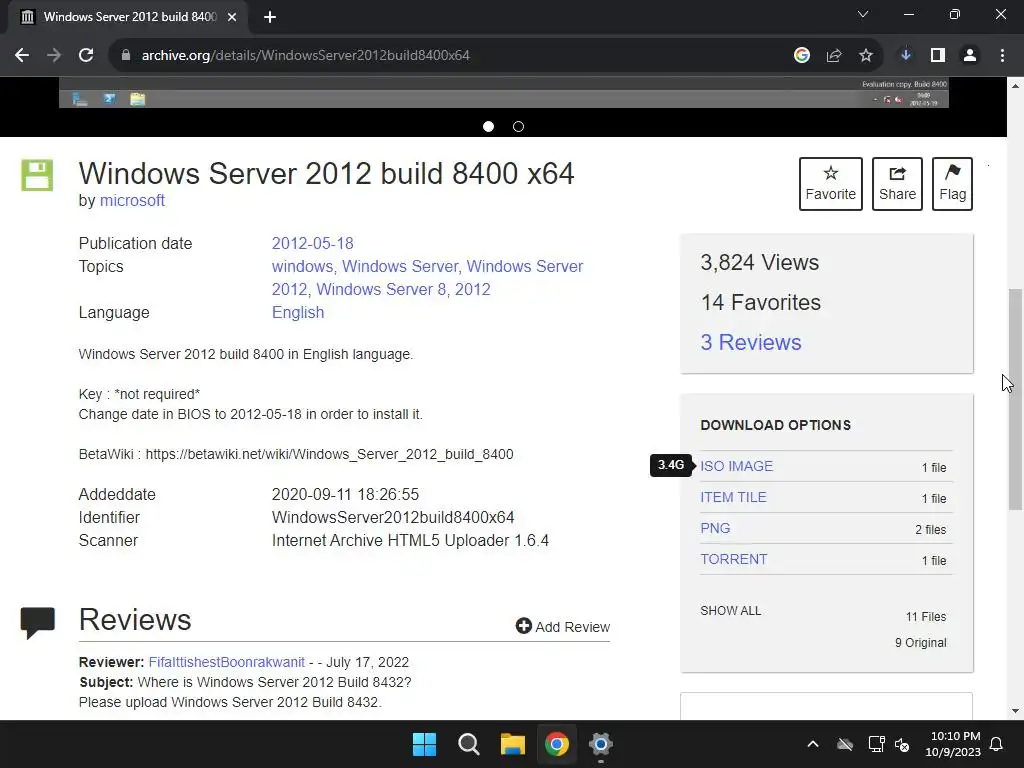Open taskbar Search
The width and height of the screenshot is (1024, 768).
pyautogui.click(x=468, y=744)
